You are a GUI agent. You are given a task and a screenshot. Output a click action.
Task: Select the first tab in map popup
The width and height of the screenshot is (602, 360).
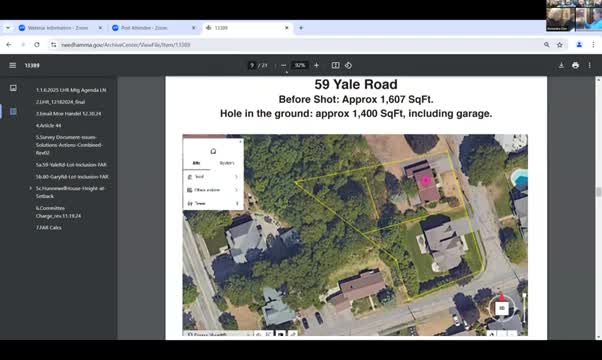(196, 163)
